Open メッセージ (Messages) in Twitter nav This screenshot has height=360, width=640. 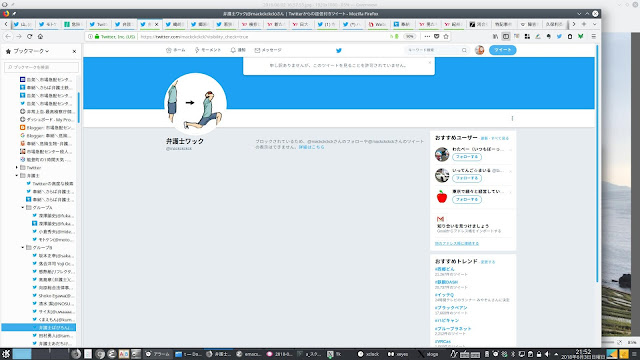click(268, 50)
